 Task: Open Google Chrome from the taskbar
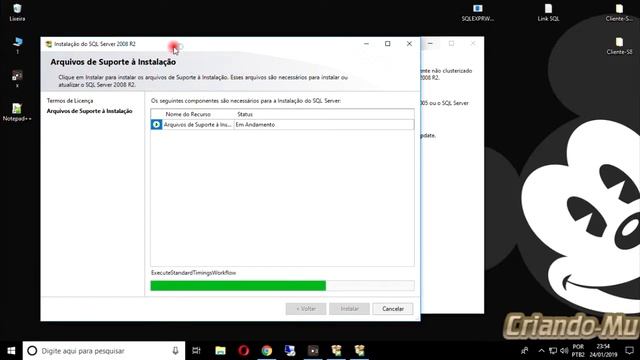(267, 351)
